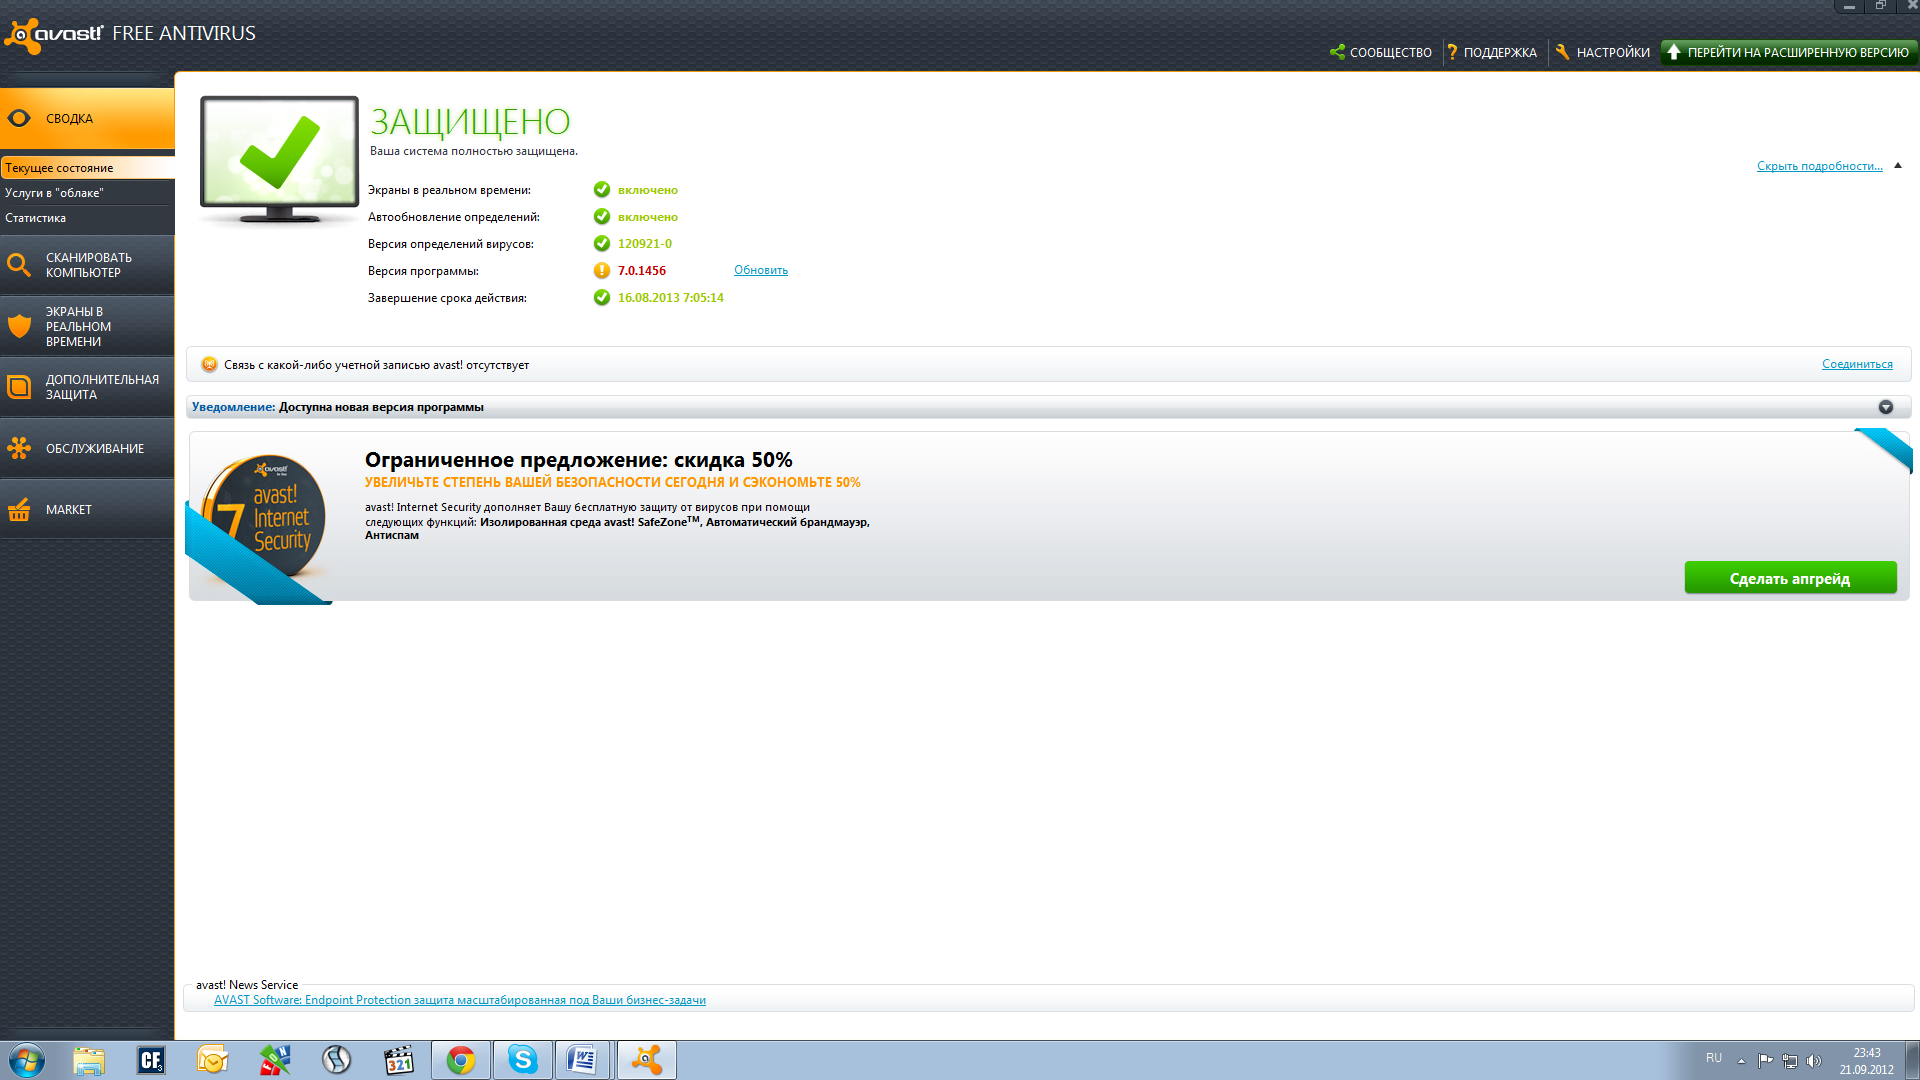Click 'ПЕРЕЙТИ НА РАСШИРЕННУЮ ВЕРСИЮ' button

click(x=1788, y=52)
